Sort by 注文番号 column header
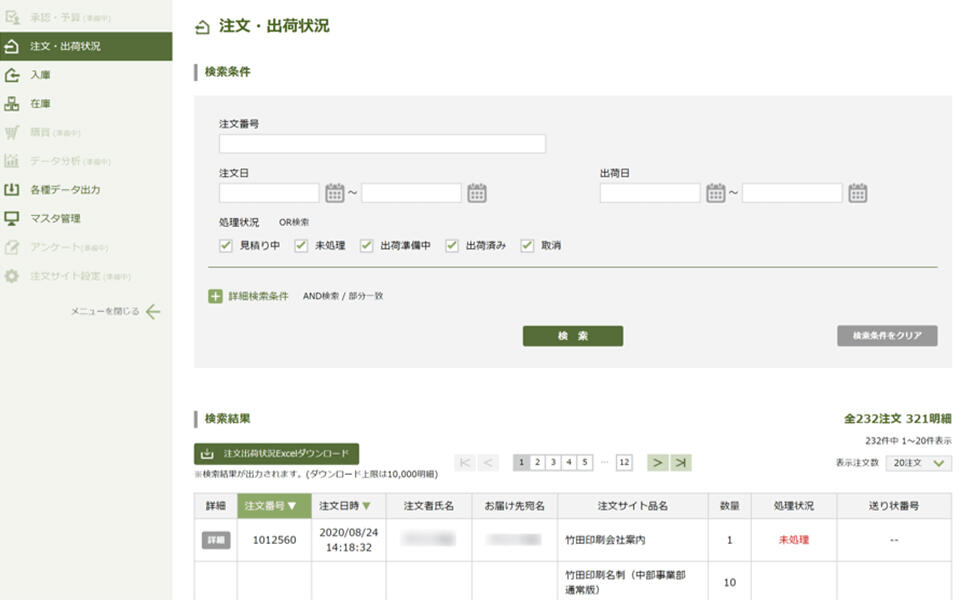 click(x=271, y=506)
